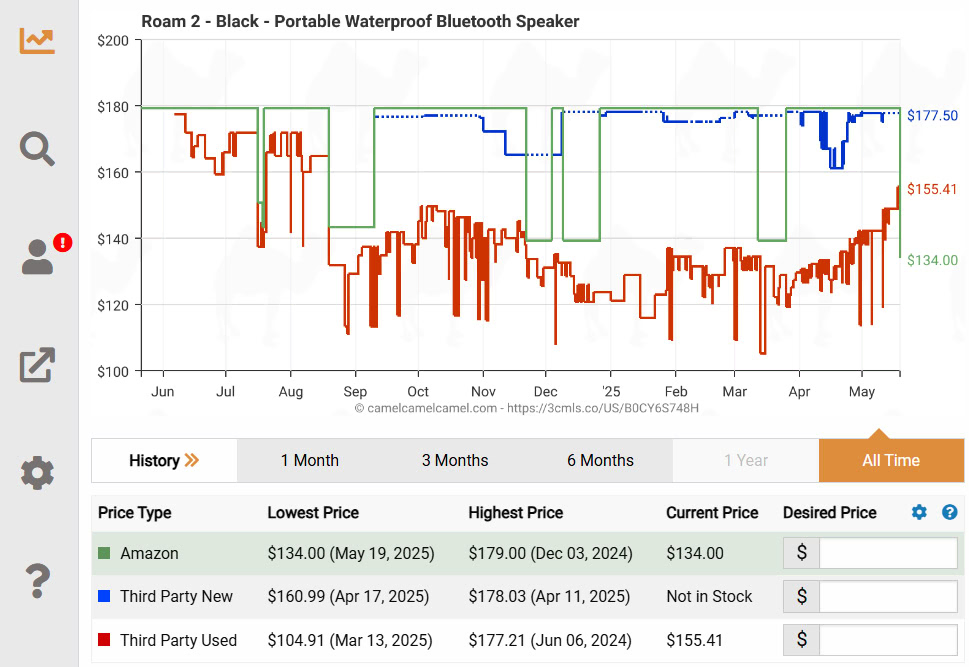Click the Amazon desired price input field
Viewport: 969px width, 667px height.
[x=888, y=553]
